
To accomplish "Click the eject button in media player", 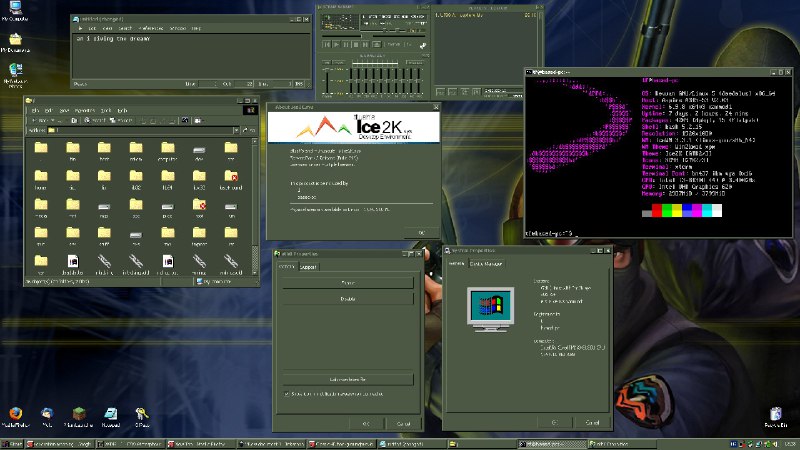I will click(377, 45).
